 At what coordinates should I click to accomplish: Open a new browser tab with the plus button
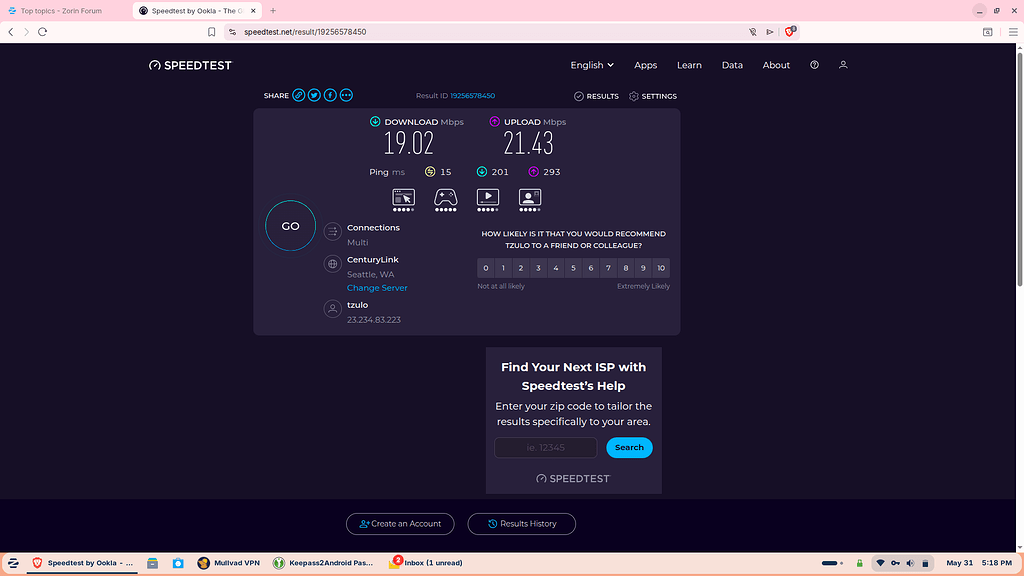[273, 10]
